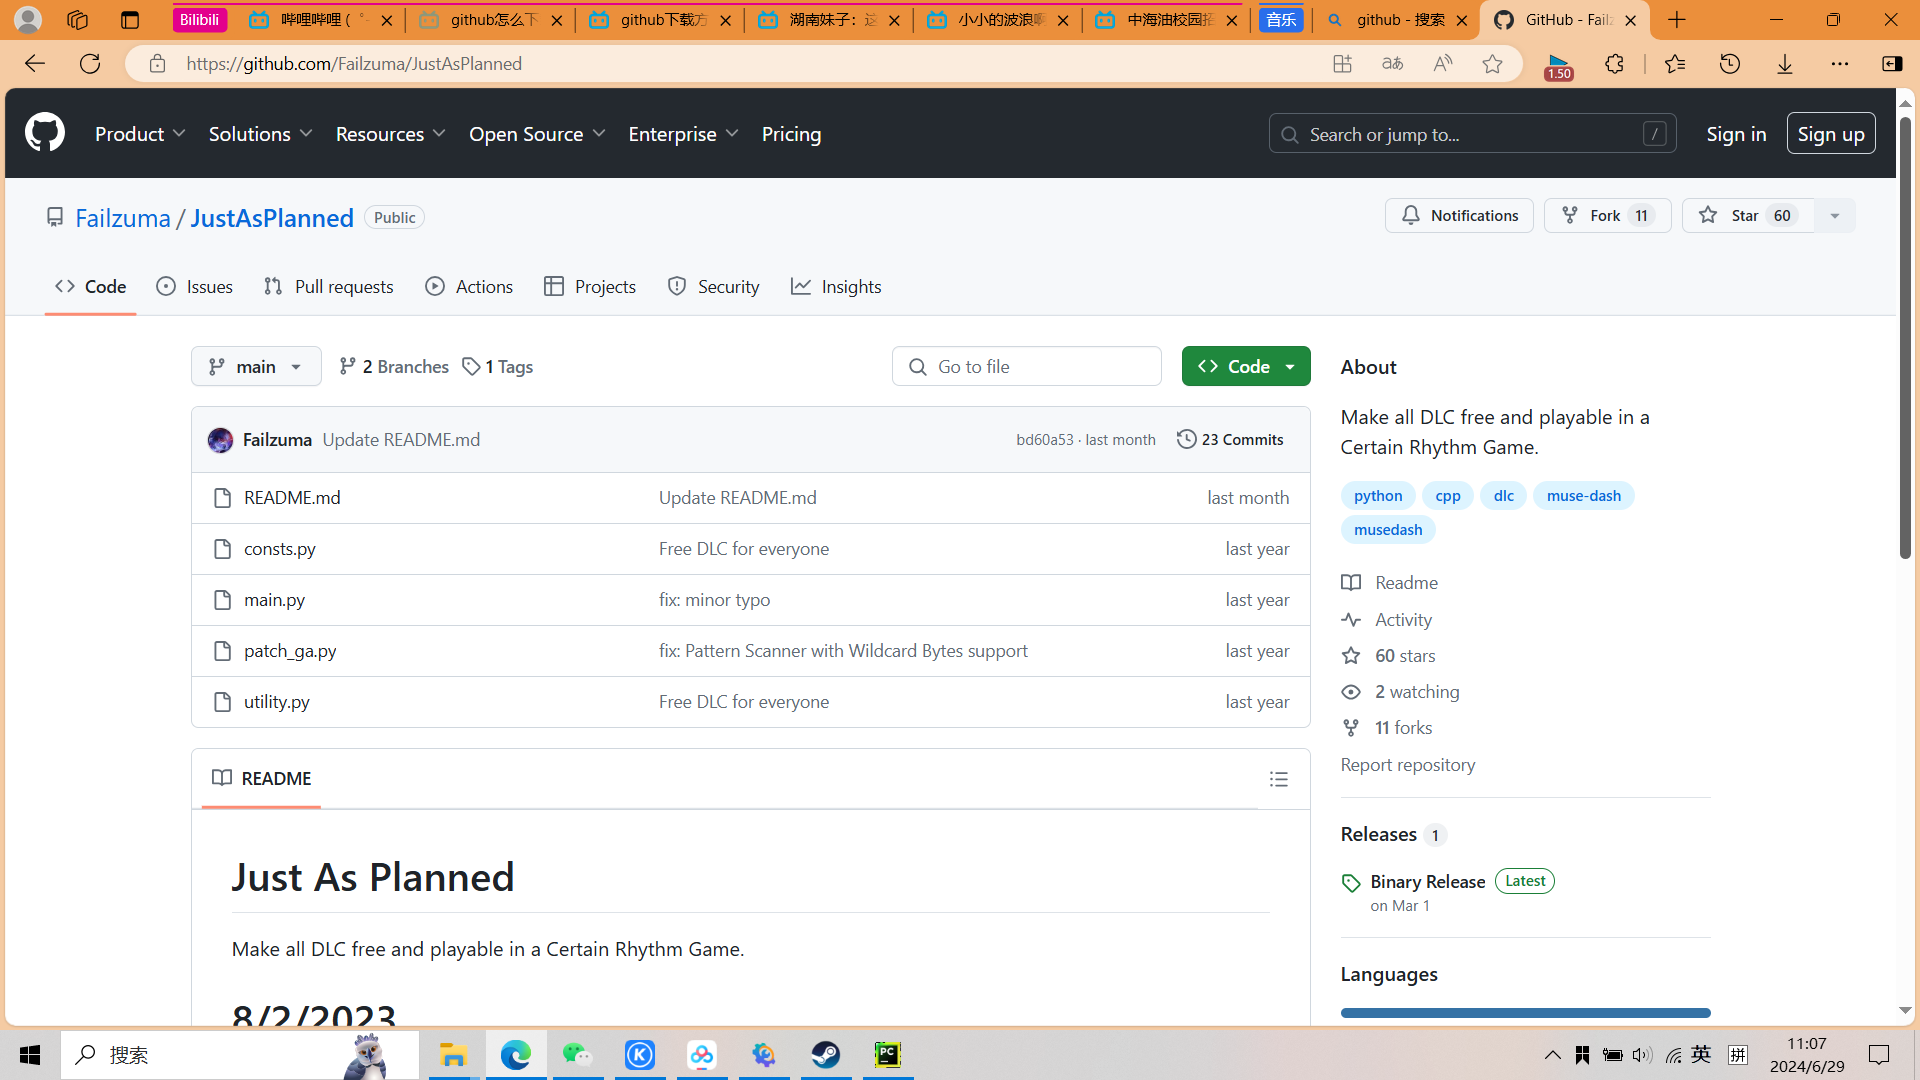Viewport: 1920px width, 1080px height.
Task: Click the Go to file search box
Action: (x=1027, y=367)
